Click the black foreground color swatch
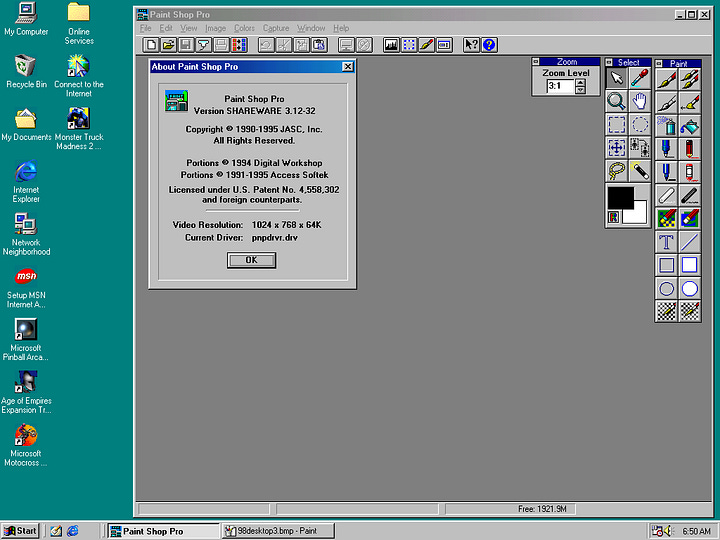Image resolution: width=720 pixels, height=540 pixels. tap(619, 197)
